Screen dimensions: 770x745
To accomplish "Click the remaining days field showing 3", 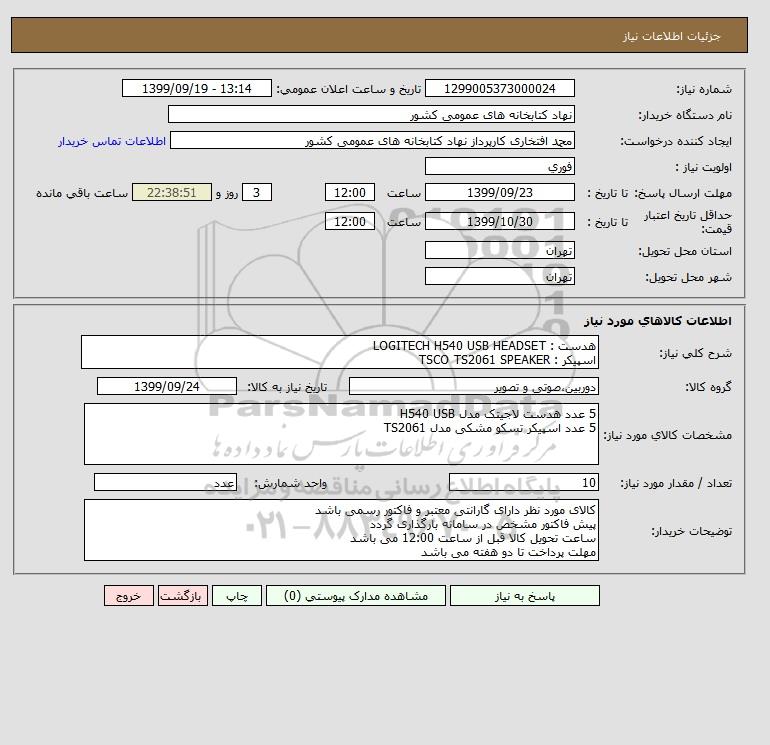I will 256,193.
